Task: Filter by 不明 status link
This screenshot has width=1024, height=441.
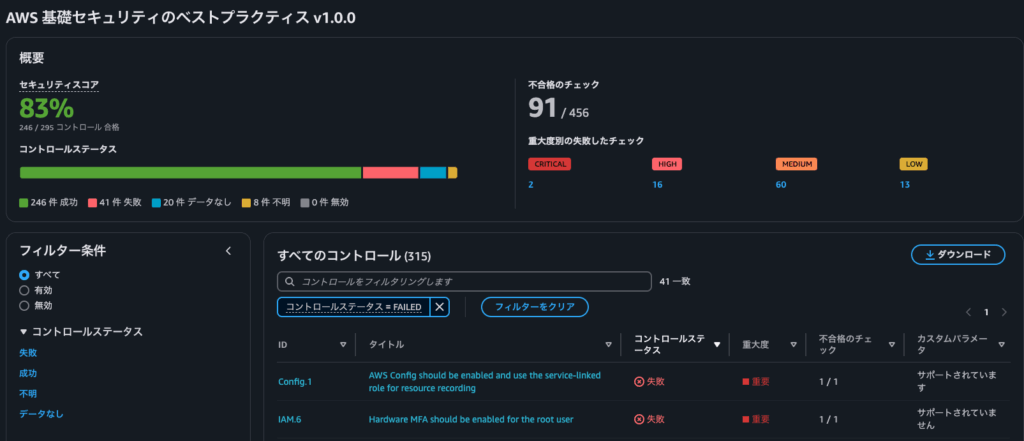Action: pyautogui.click(x=28, y=394)
